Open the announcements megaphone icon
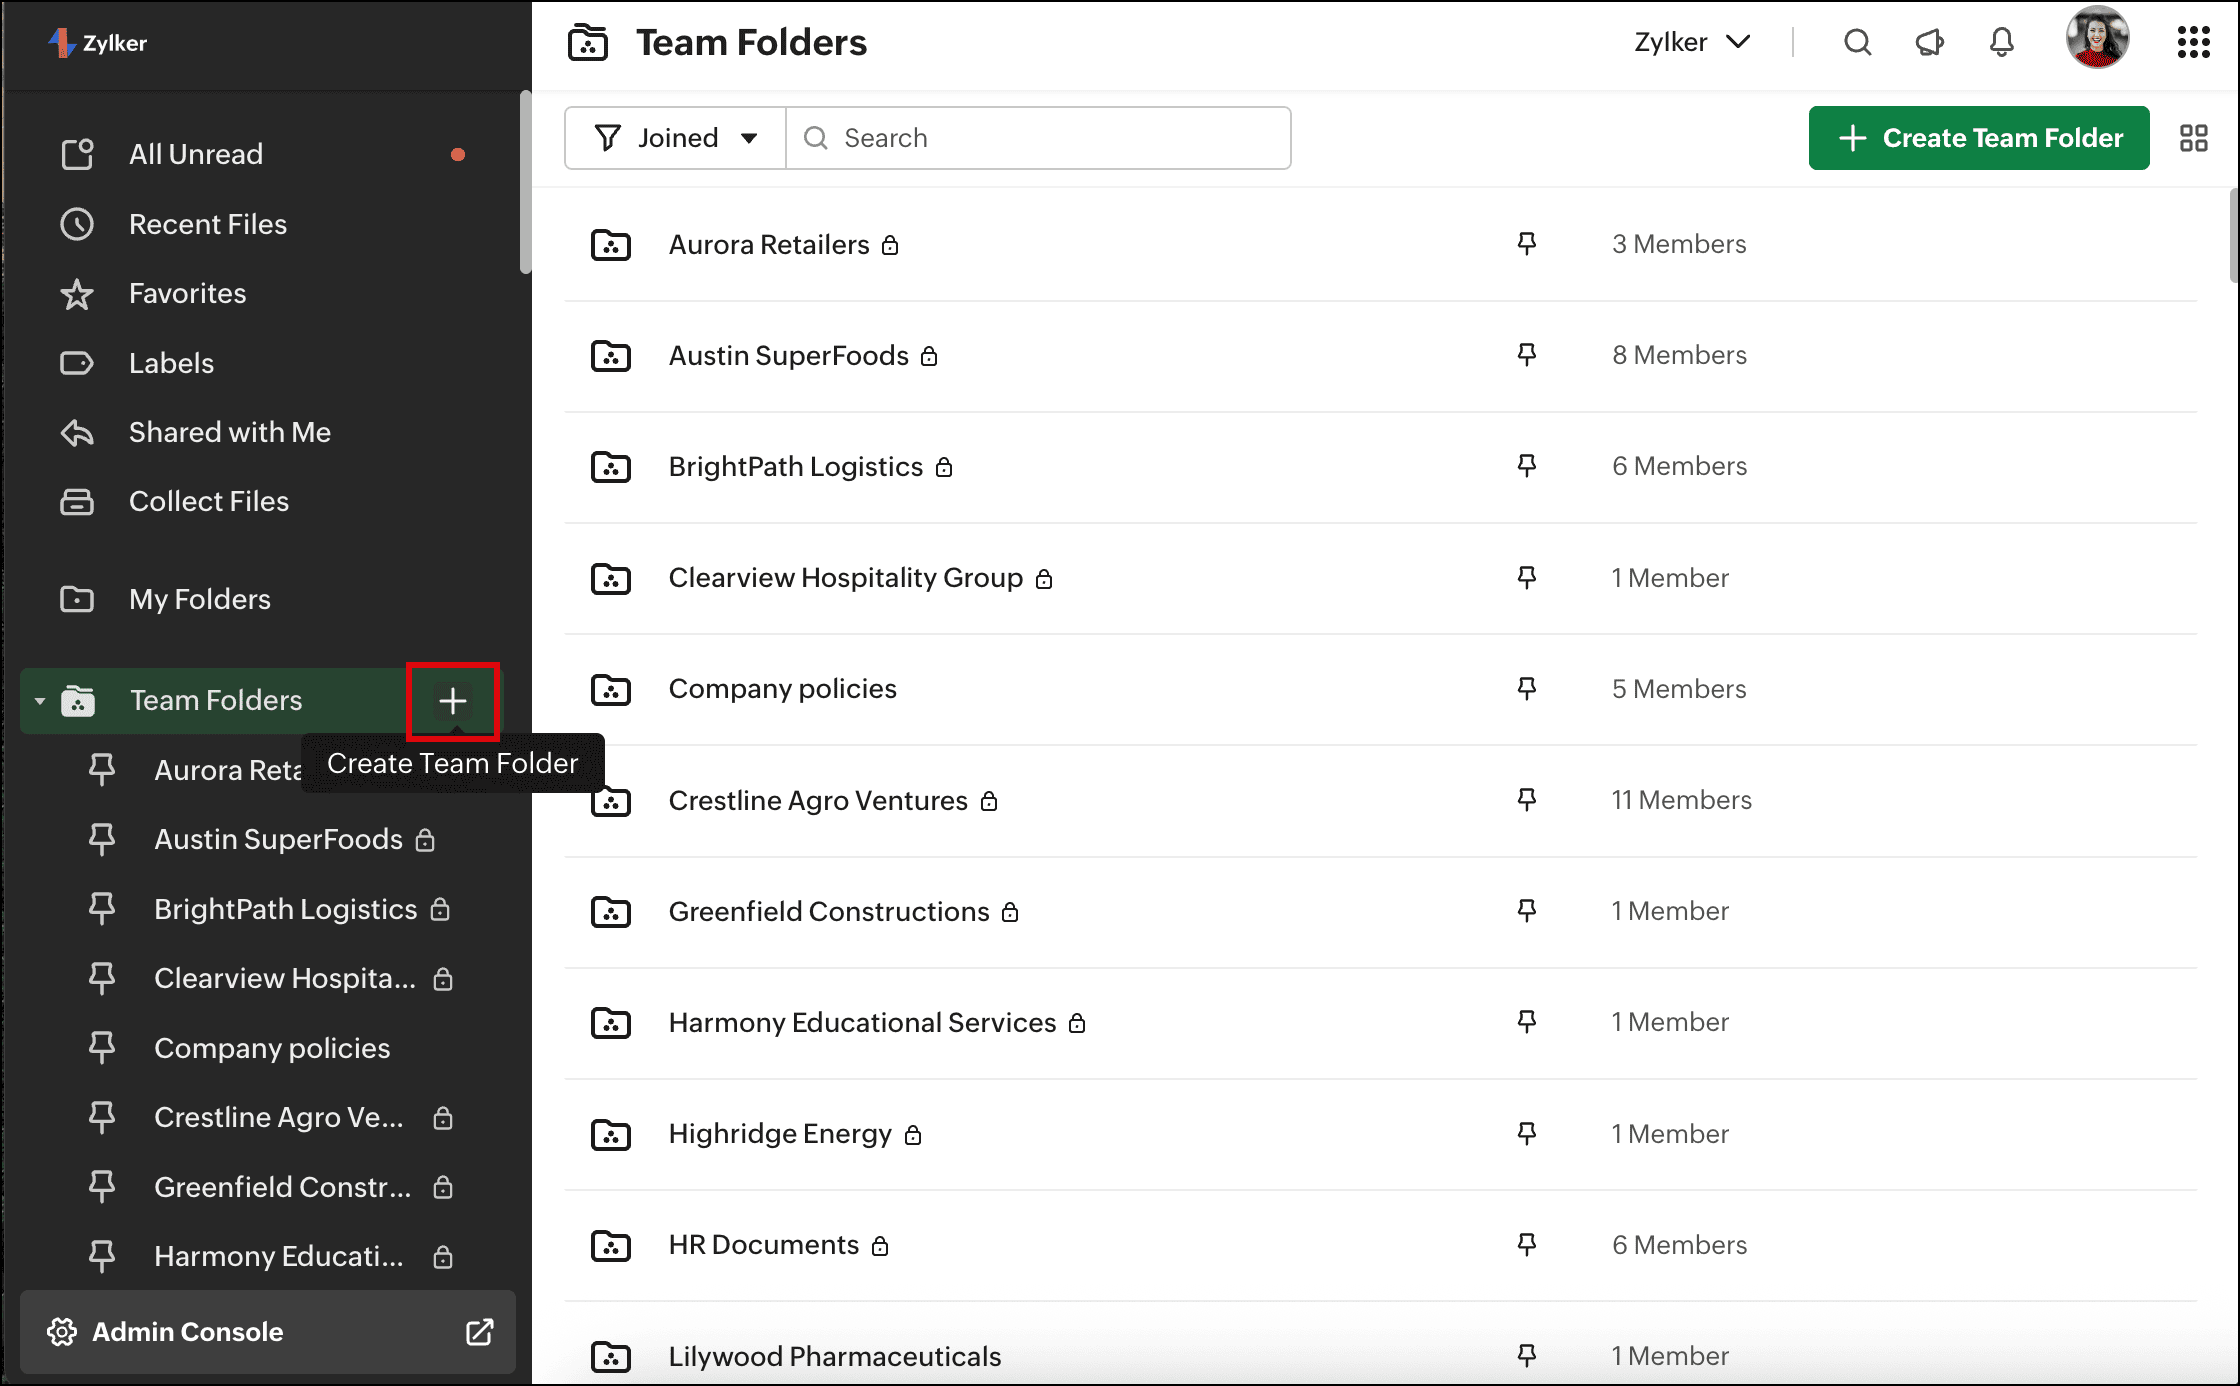Viewport: 2240px width, 1386px height. tap(1929, 42)
